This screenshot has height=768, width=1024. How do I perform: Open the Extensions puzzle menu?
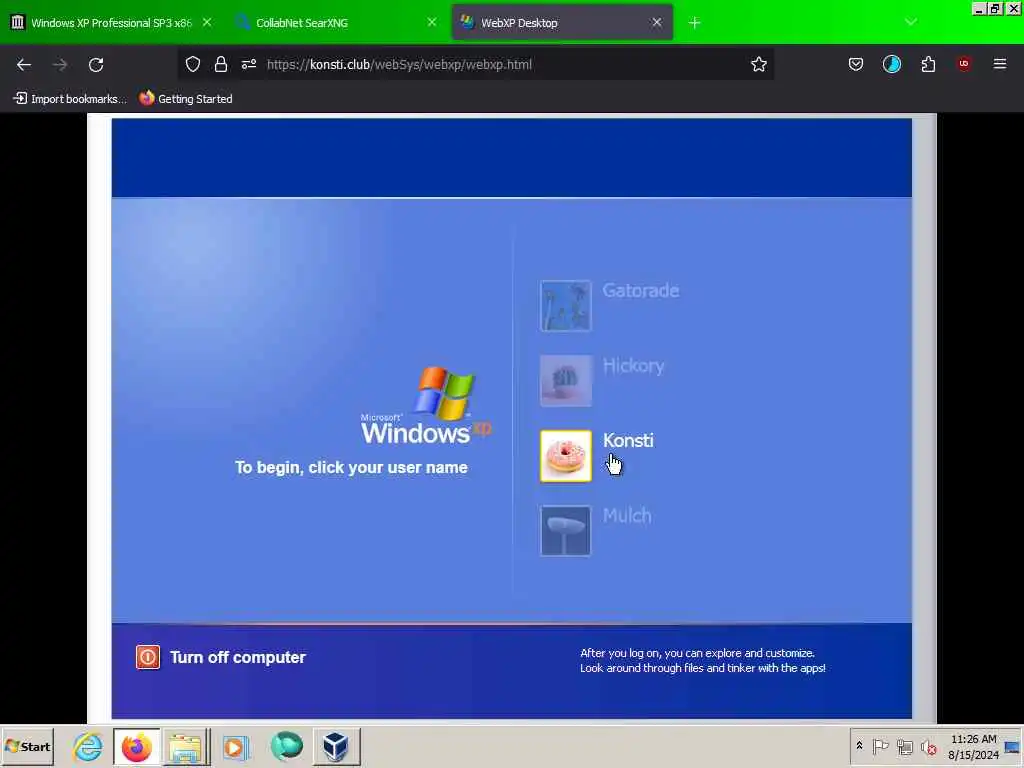928,64
